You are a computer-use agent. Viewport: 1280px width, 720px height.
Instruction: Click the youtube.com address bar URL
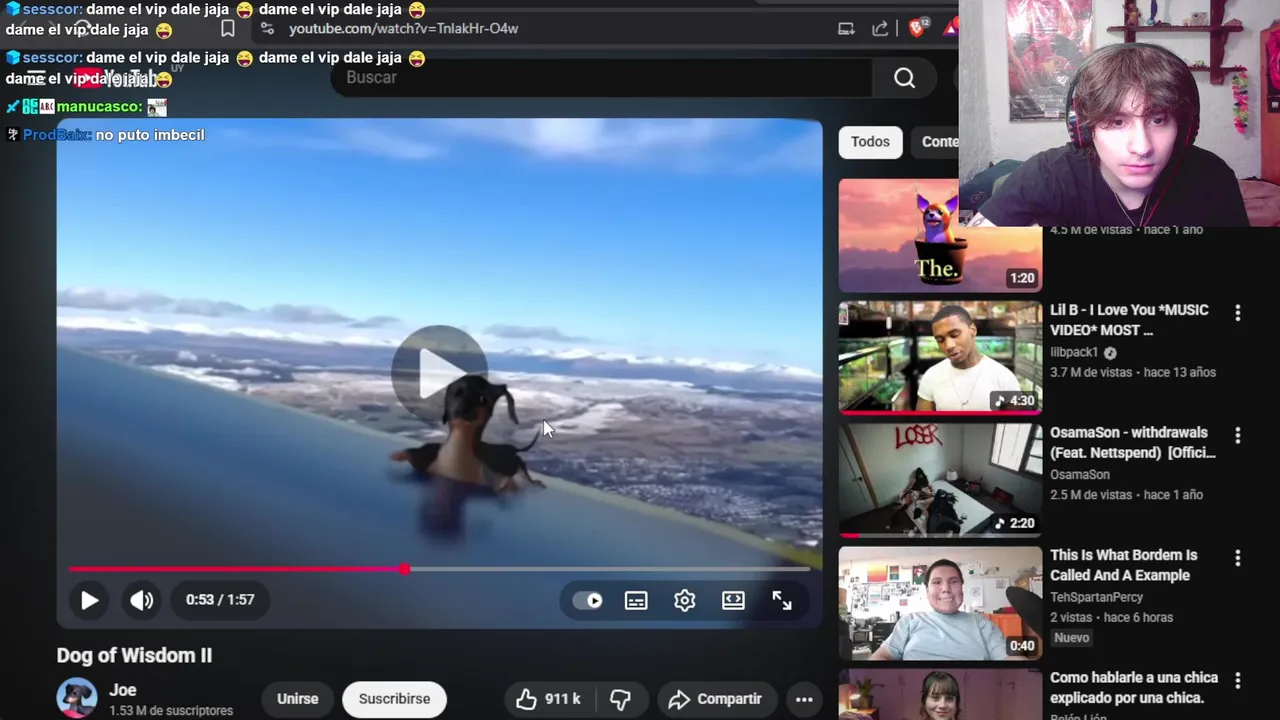point(403,28)
